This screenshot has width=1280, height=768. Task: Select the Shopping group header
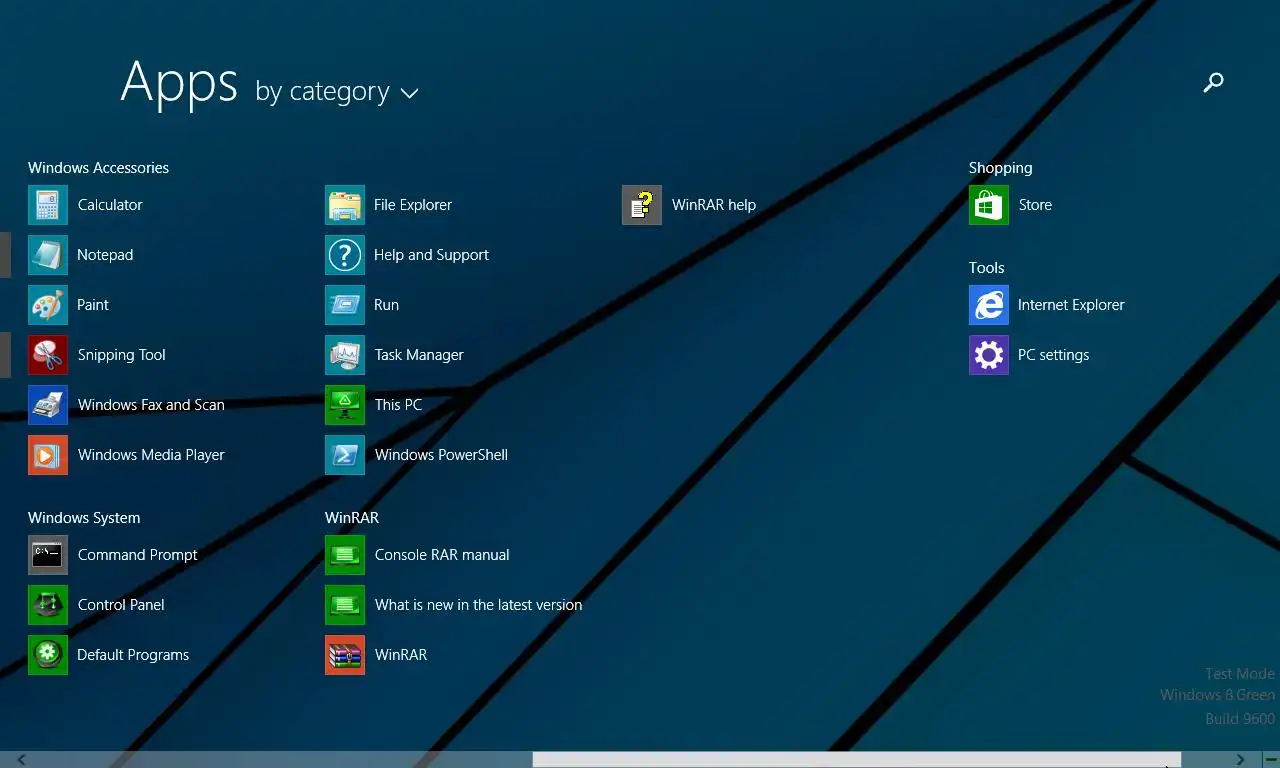click(1000, 168)
